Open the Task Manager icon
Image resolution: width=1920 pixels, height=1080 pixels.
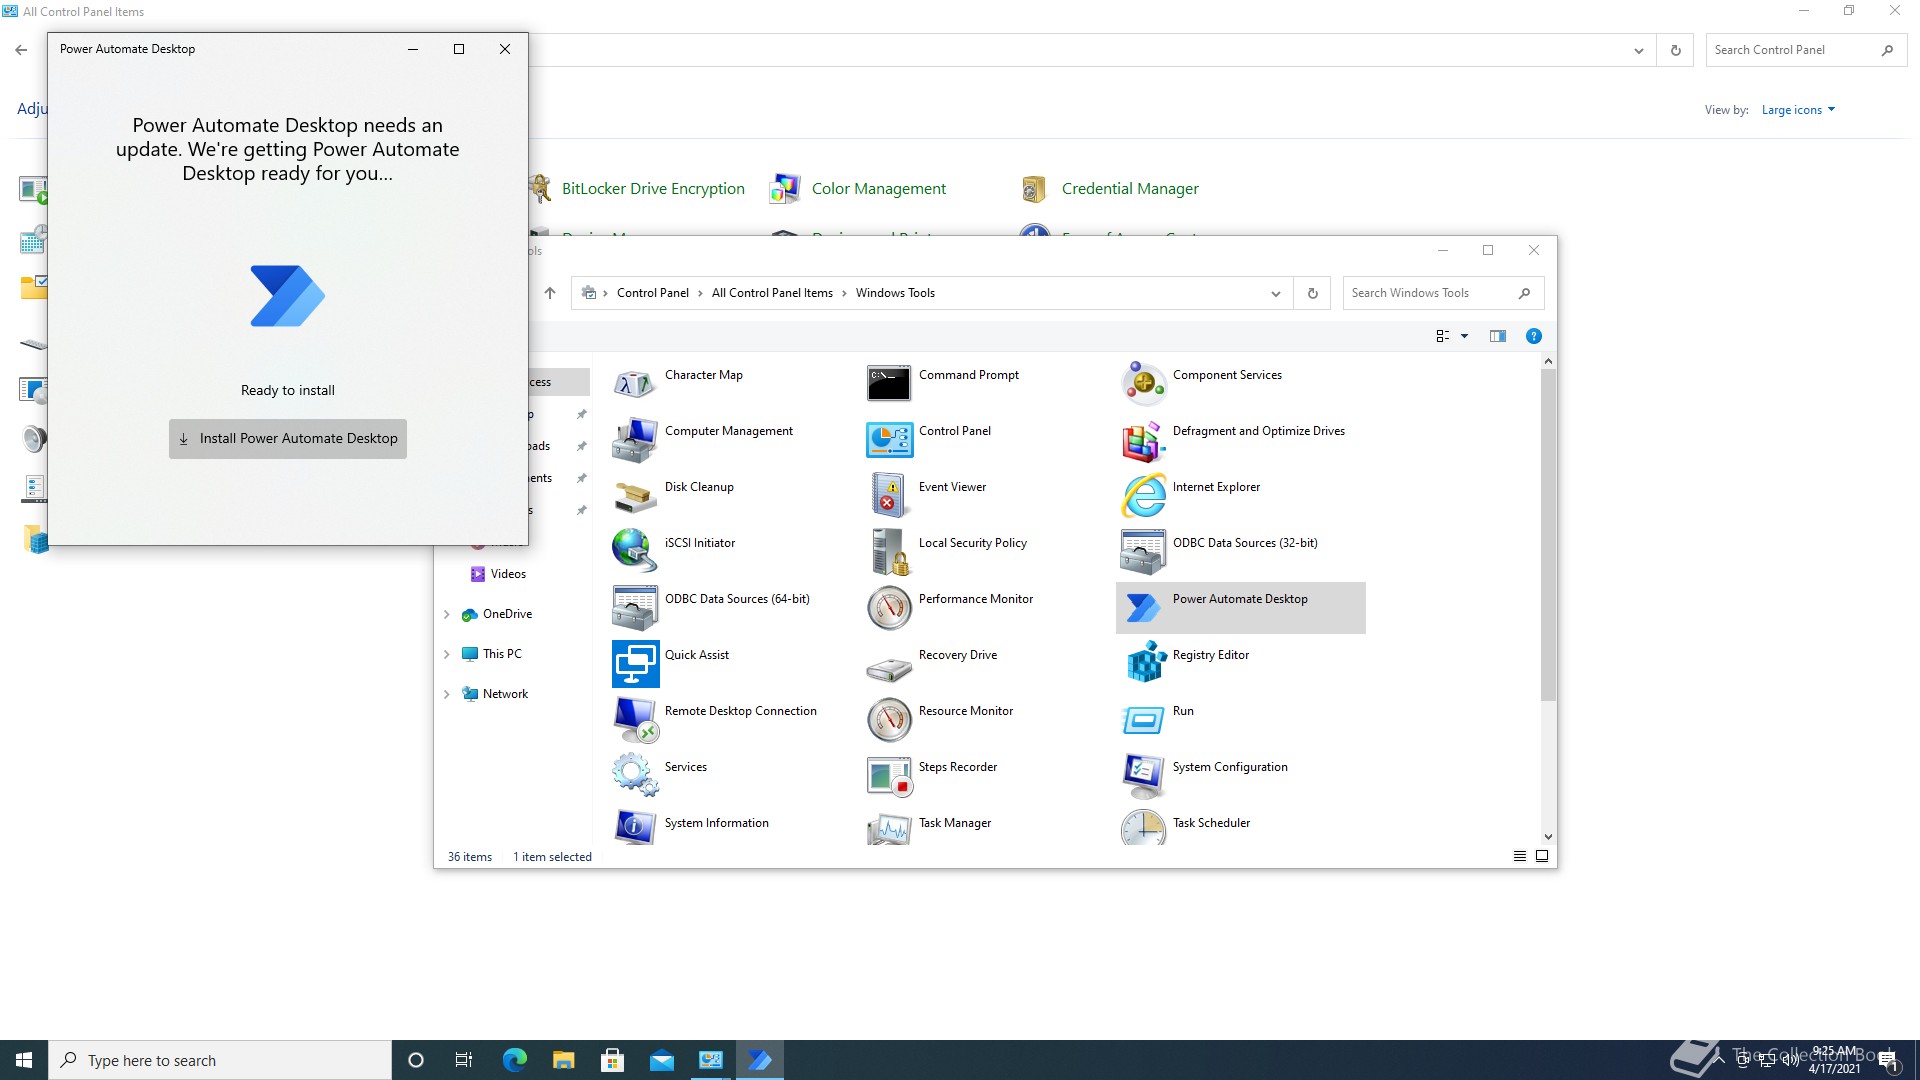889,828
